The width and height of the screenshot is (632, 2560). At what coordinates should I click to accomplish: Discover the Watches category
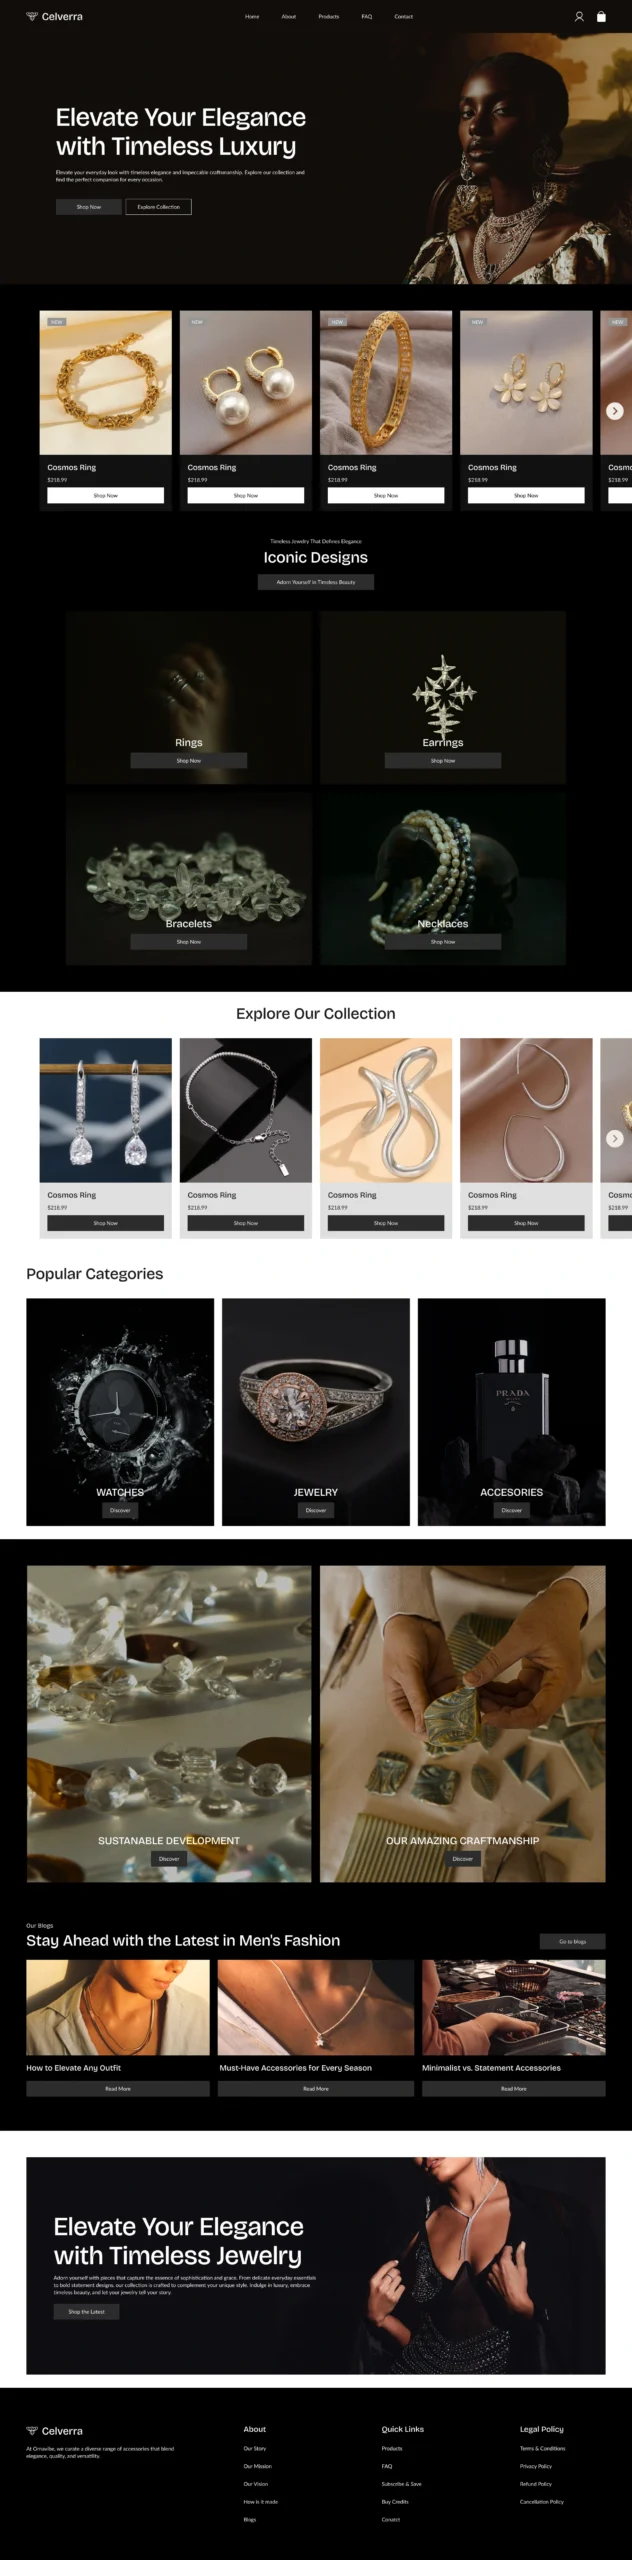point(120,1510)
